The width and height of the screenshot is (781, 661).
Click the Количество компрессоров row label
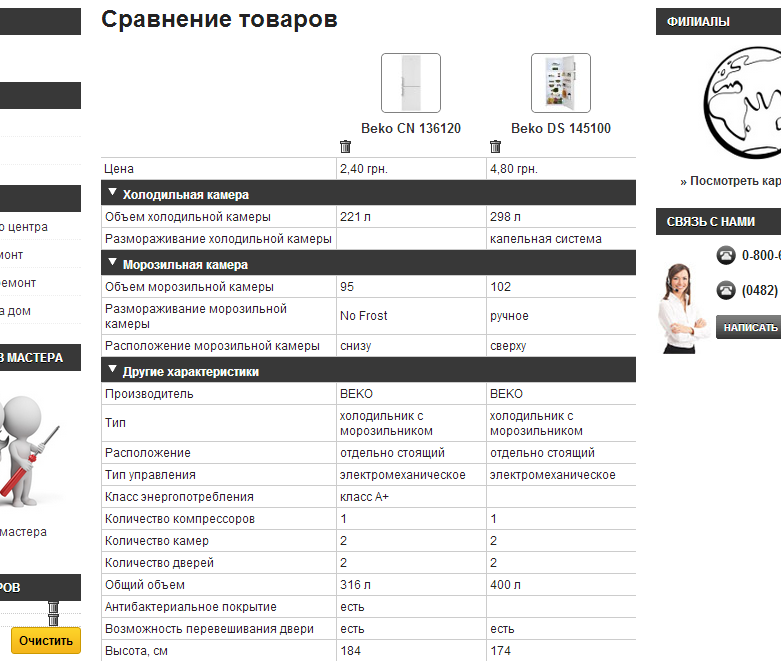[180, 519]
